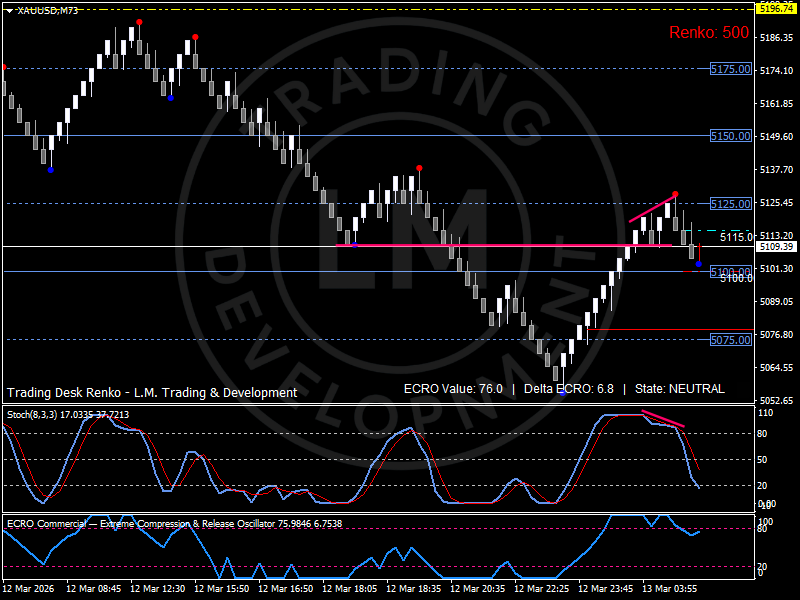The height and width of the screenshot is (600, 800).
Task: Select the yellow 5196.74 price tag
Action: (x=776, y=8)
